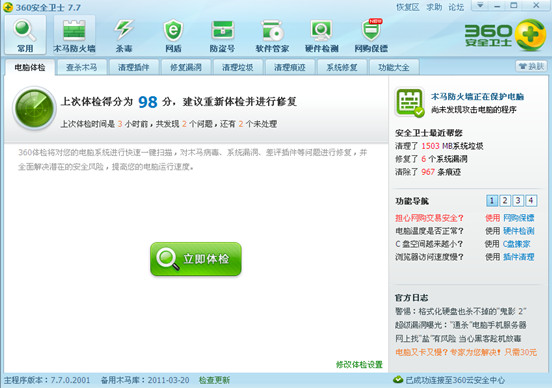Viewport: 552px width, 388px height.
Task: Switch to the 系统修复 tab
Action: pos(342,67)
